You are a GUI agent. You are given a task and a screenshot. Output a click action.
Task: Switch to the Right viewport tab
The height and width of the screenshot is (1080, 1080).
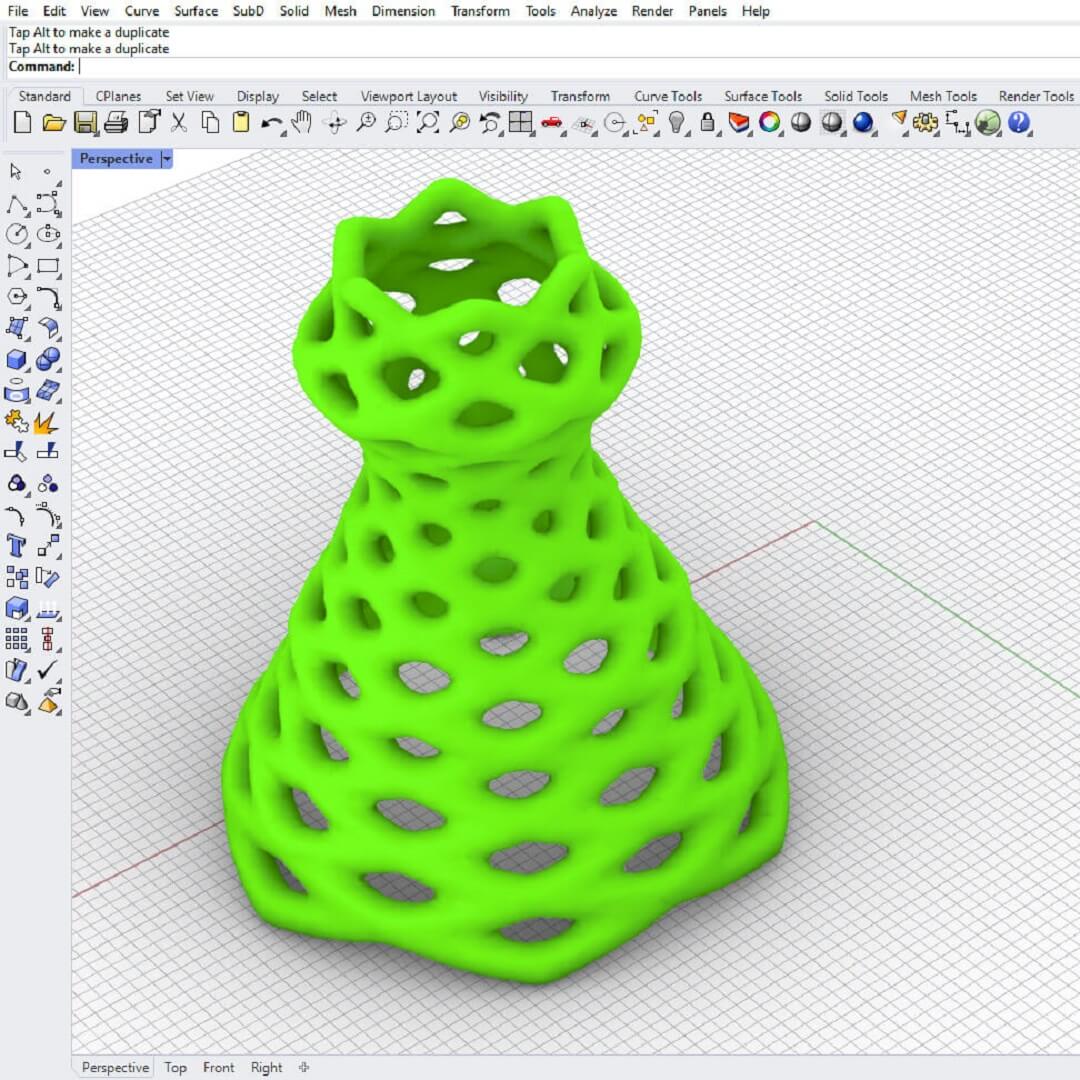267,1068
